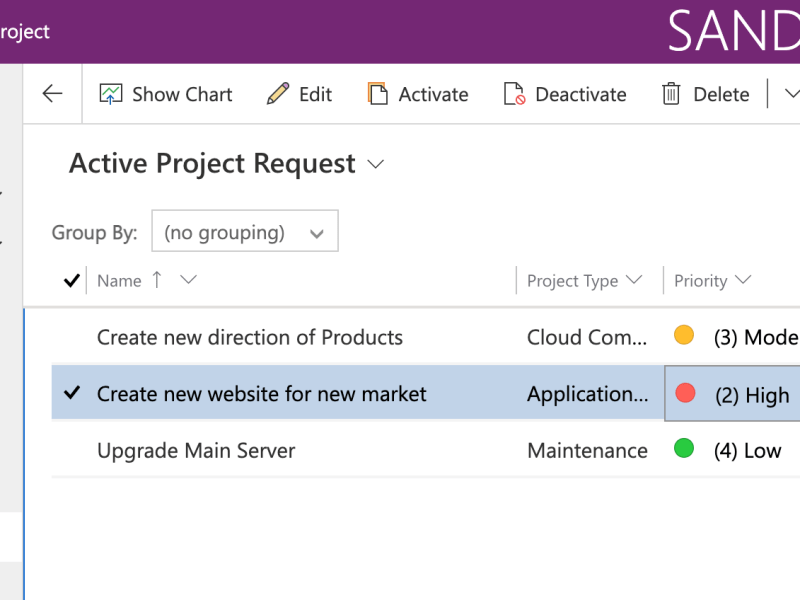Click the Delete trash can icon
Viewport: 800px width, 600px height.
click(671, 94)
